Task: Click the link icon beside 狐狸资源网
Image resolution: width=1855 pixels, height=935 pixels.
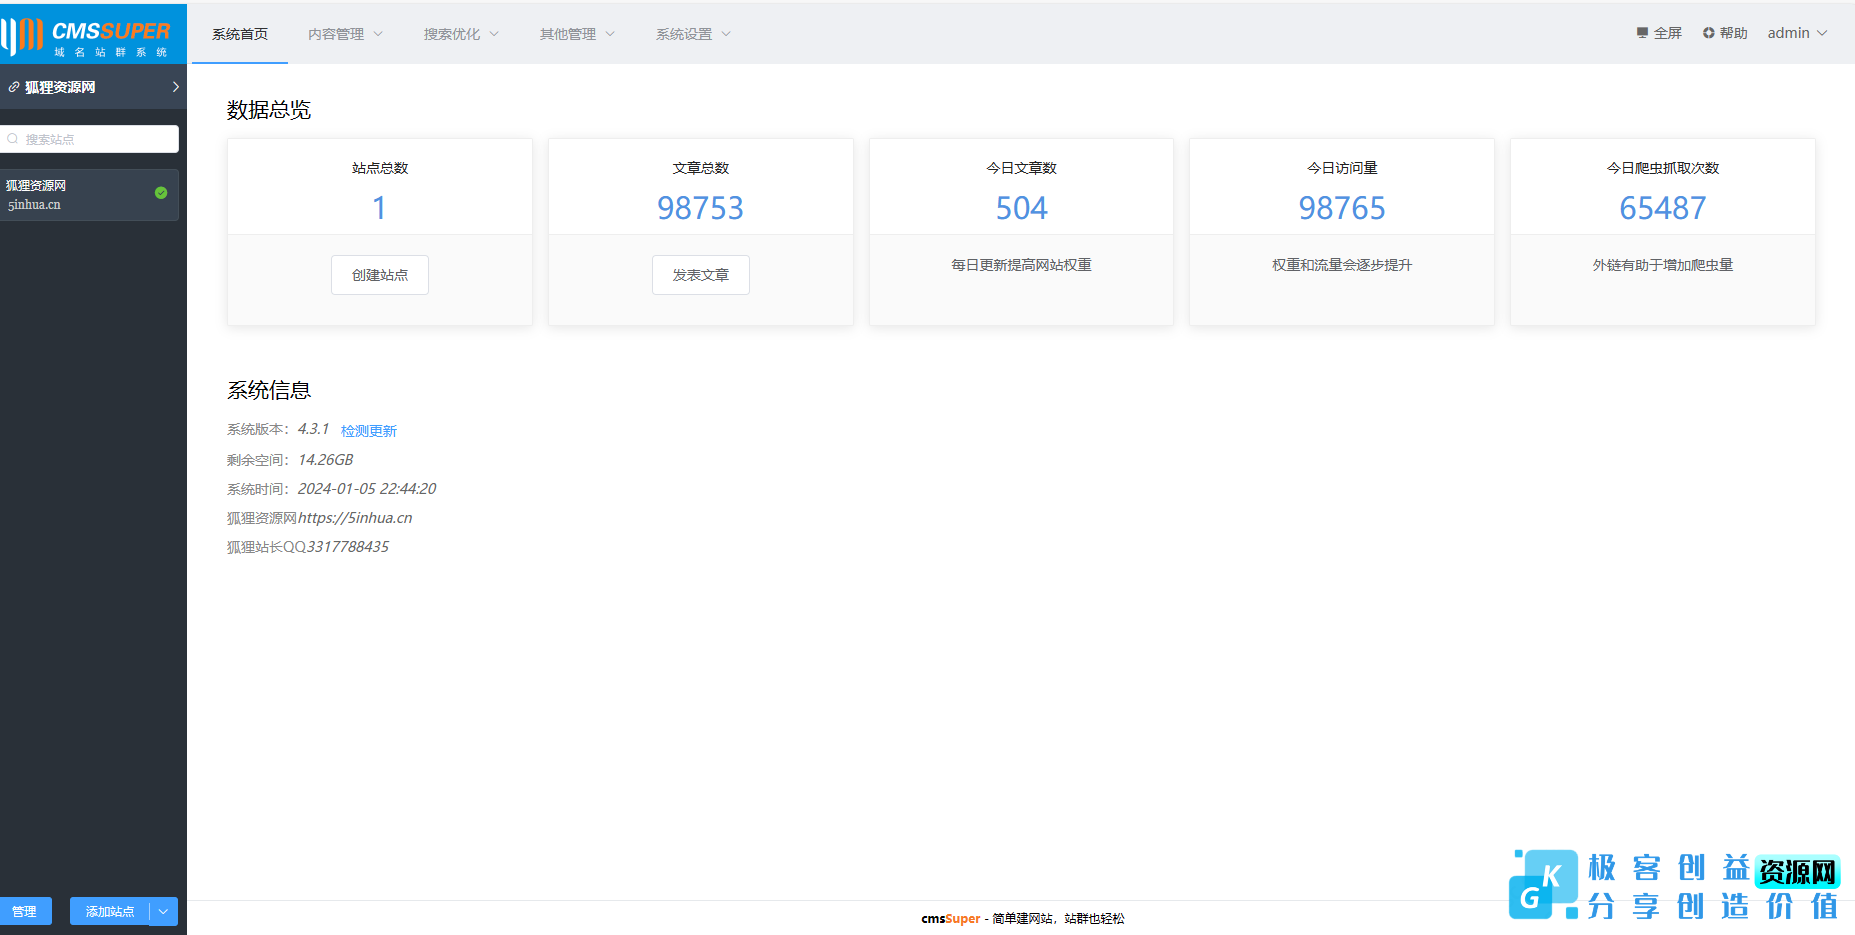Action: point(14,88)
